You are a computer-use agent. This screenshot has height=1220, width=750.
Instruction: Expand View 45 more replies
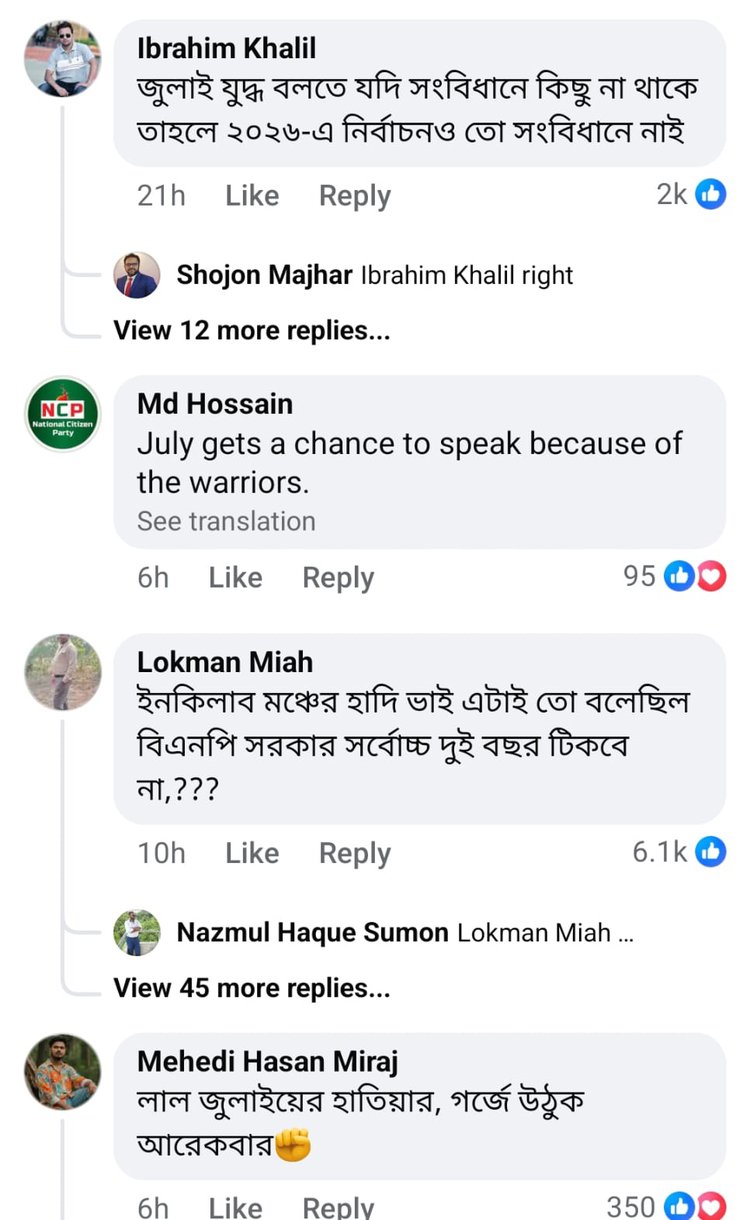(x=252, y=988)
